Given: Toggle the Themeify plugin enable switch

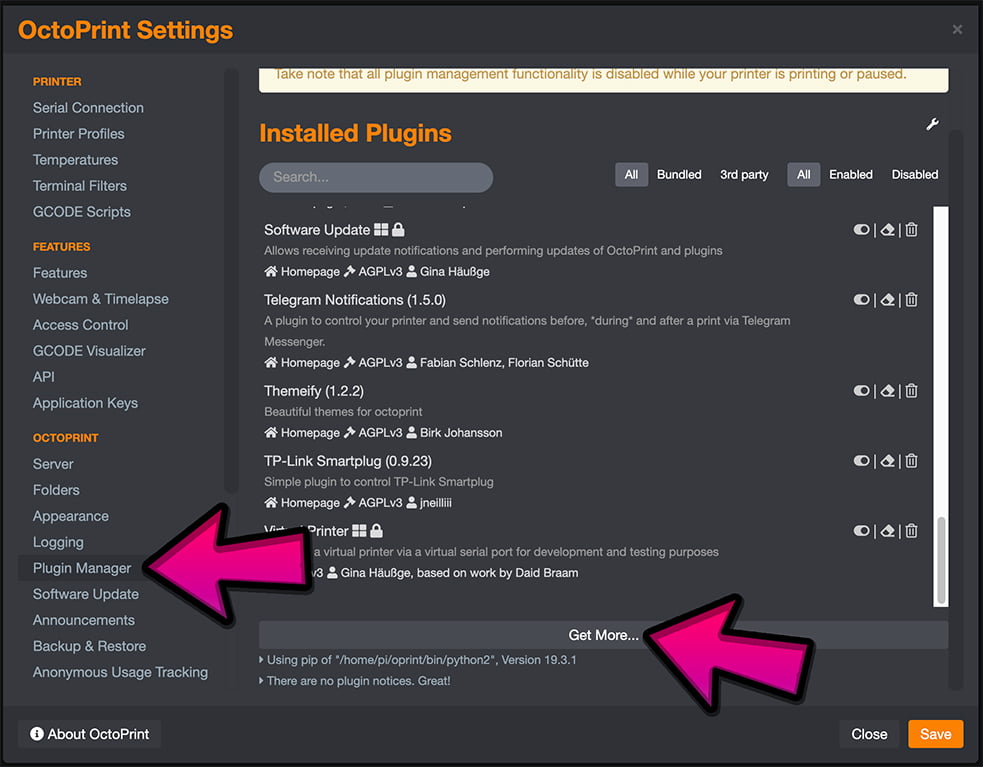Looking at the screenshot, I should [x=861, y=391].
